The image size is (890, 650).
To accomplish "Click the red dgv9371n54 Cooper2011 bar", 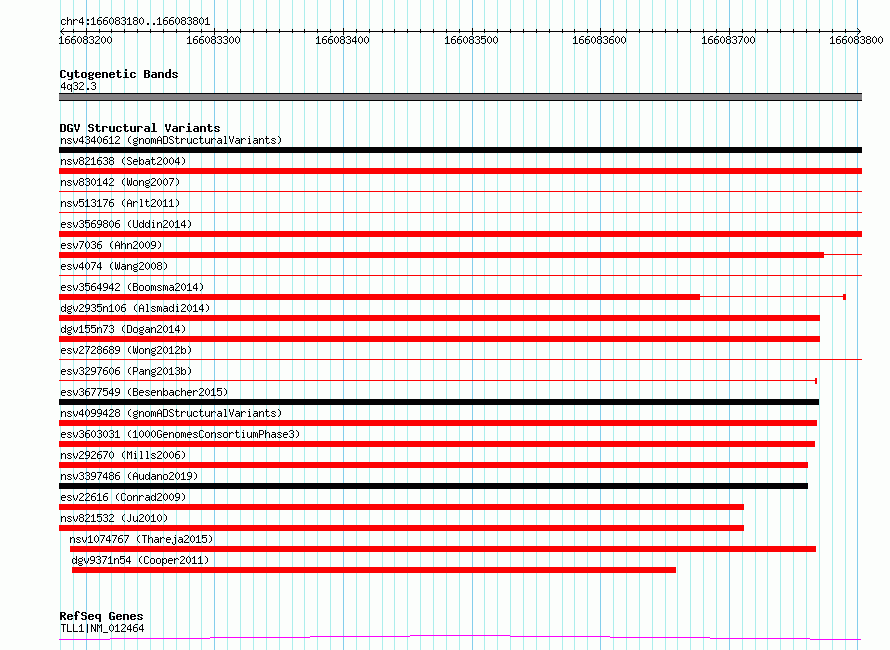I will [374, 570].
